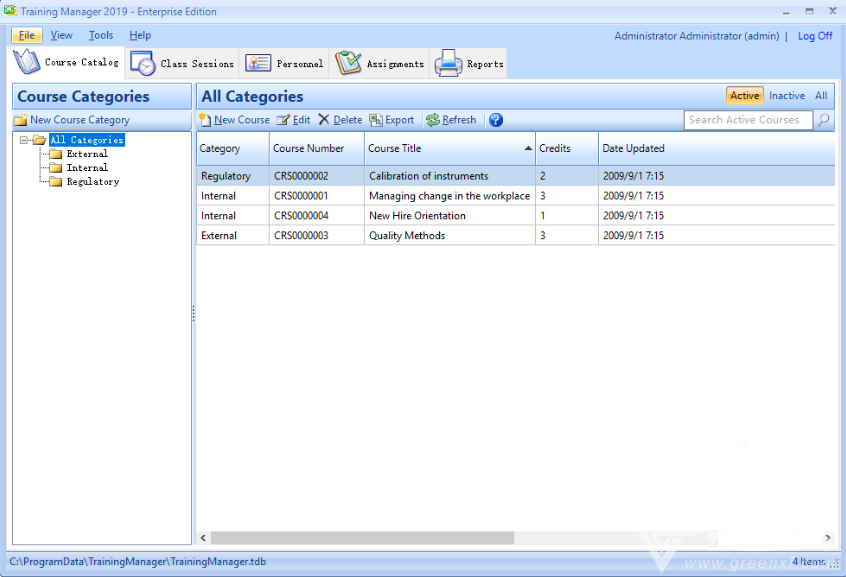Refresh the course list
The image size is (846, 577).
click(433, 120)
